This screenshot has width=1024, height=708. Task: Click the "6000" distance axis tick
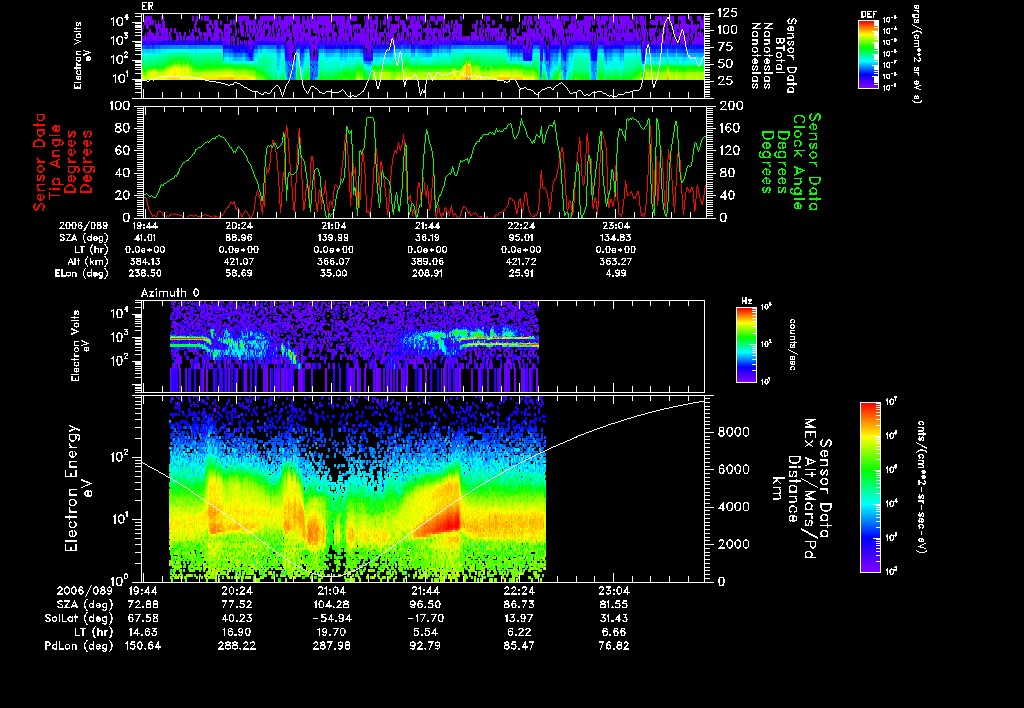pyautogui.click(x=734, y=470)
